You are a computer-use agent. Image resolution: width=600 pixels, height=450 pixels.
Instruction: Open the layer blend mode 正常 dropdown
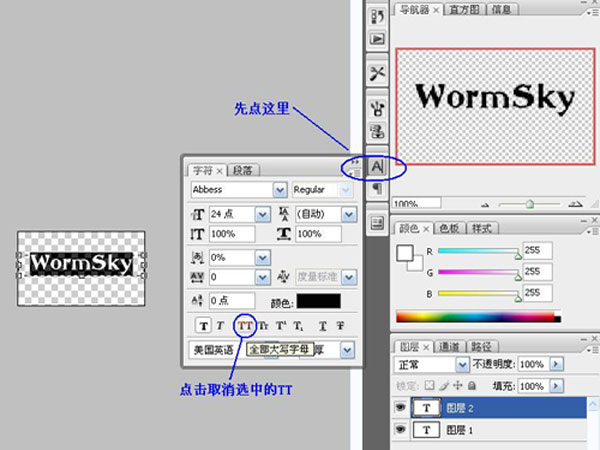point(462,364)
